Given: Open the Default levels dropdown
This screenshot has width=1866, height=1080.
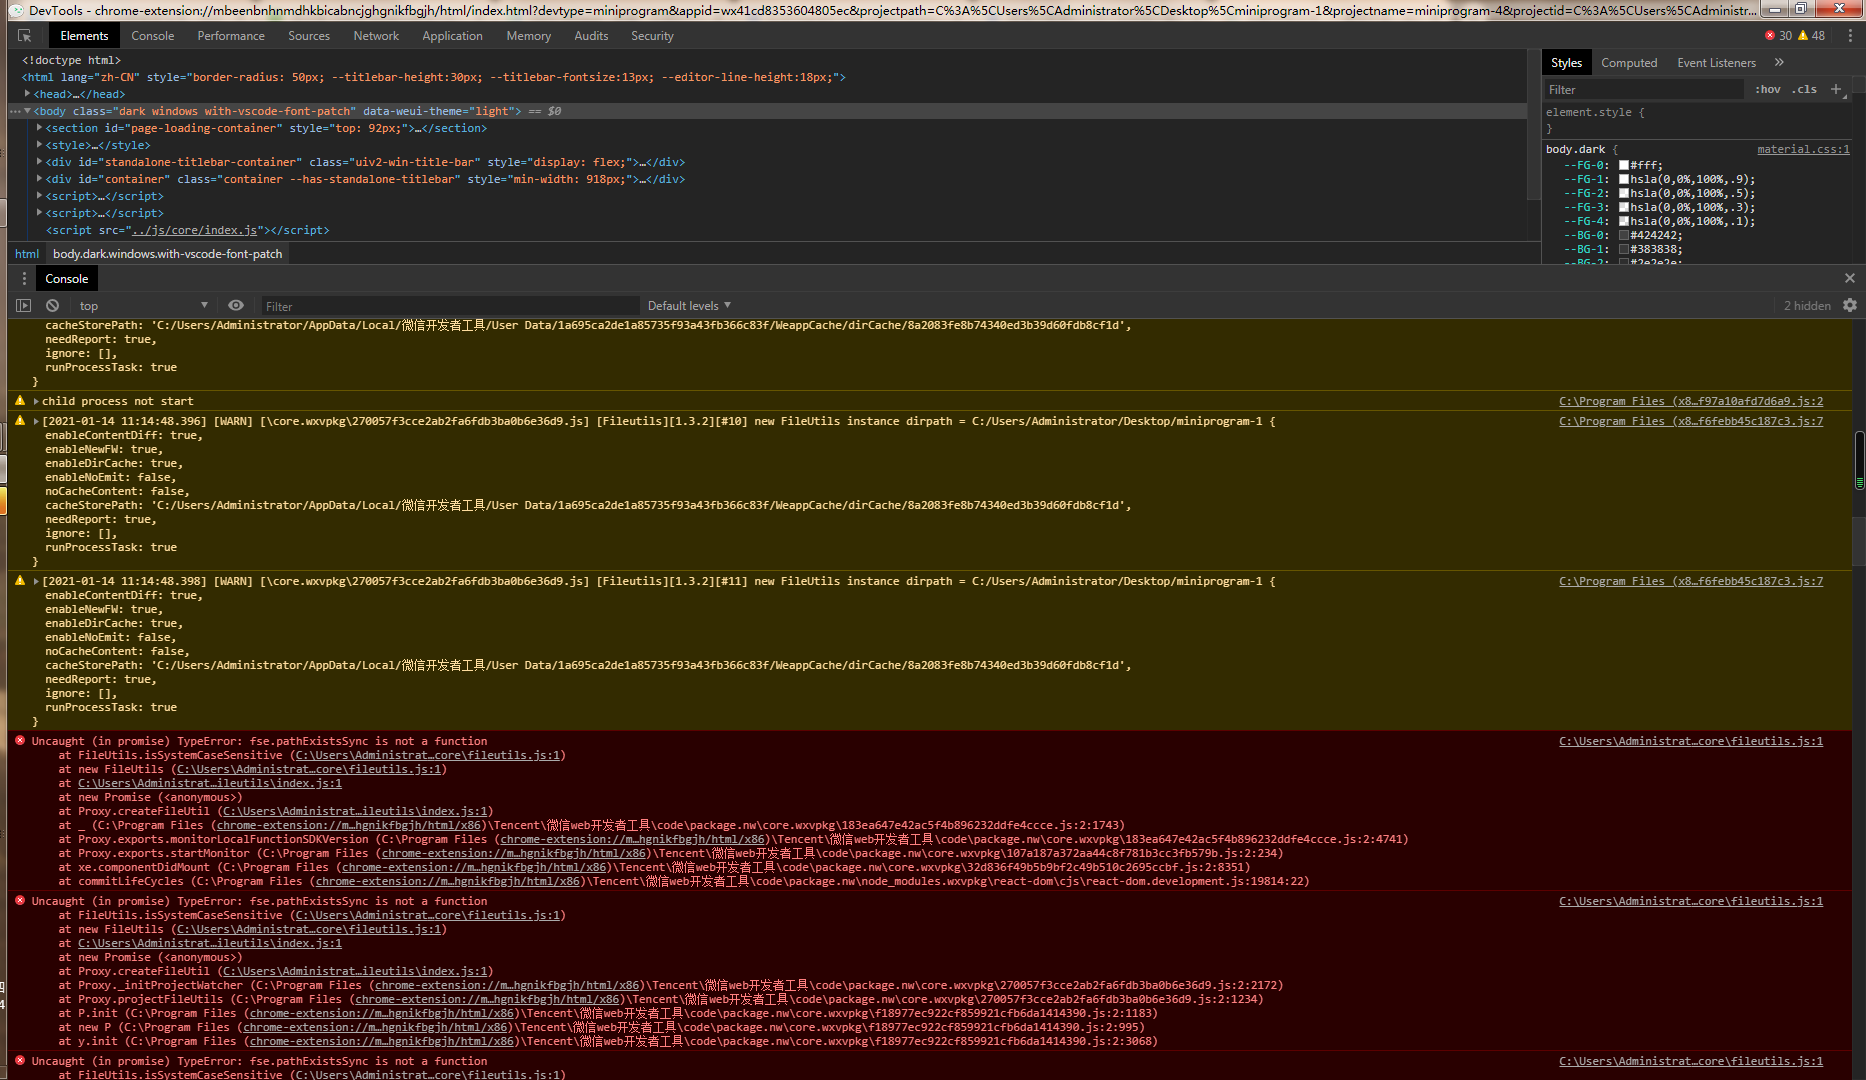Looking at the screenshot, I should click(x=689, y=306).
